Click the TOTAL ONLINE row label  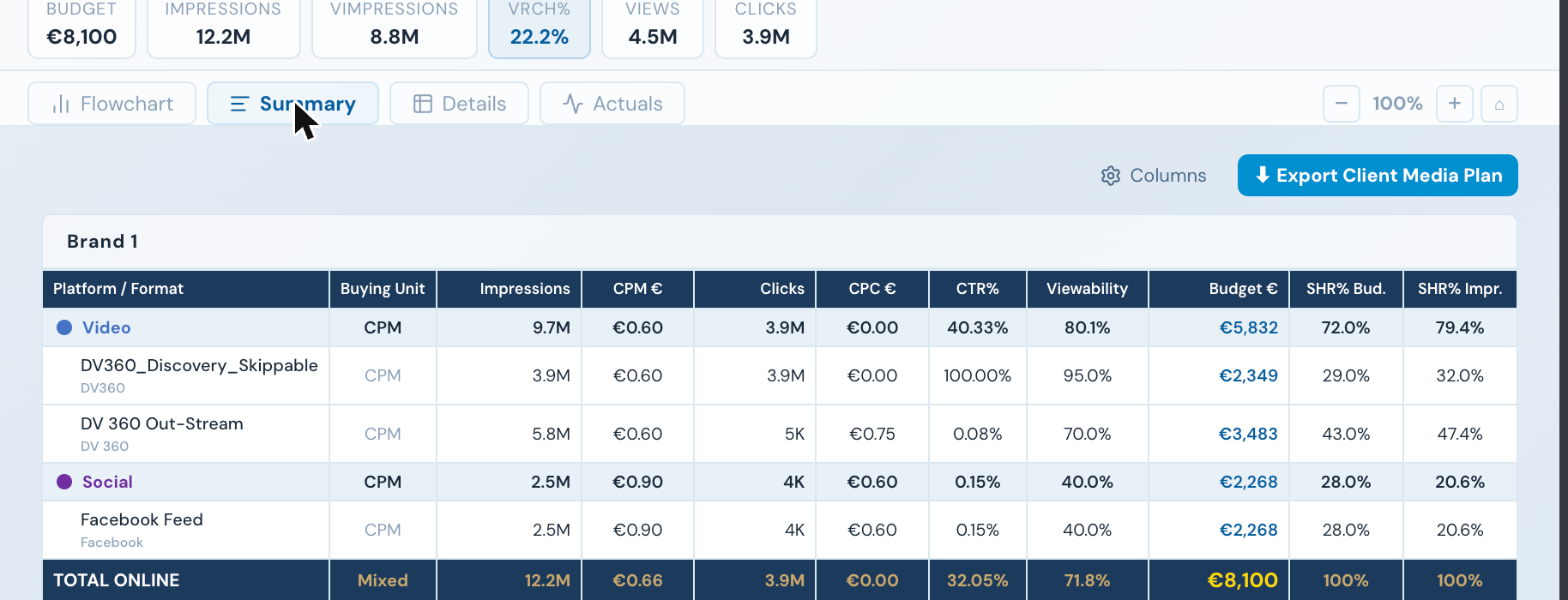116,580
